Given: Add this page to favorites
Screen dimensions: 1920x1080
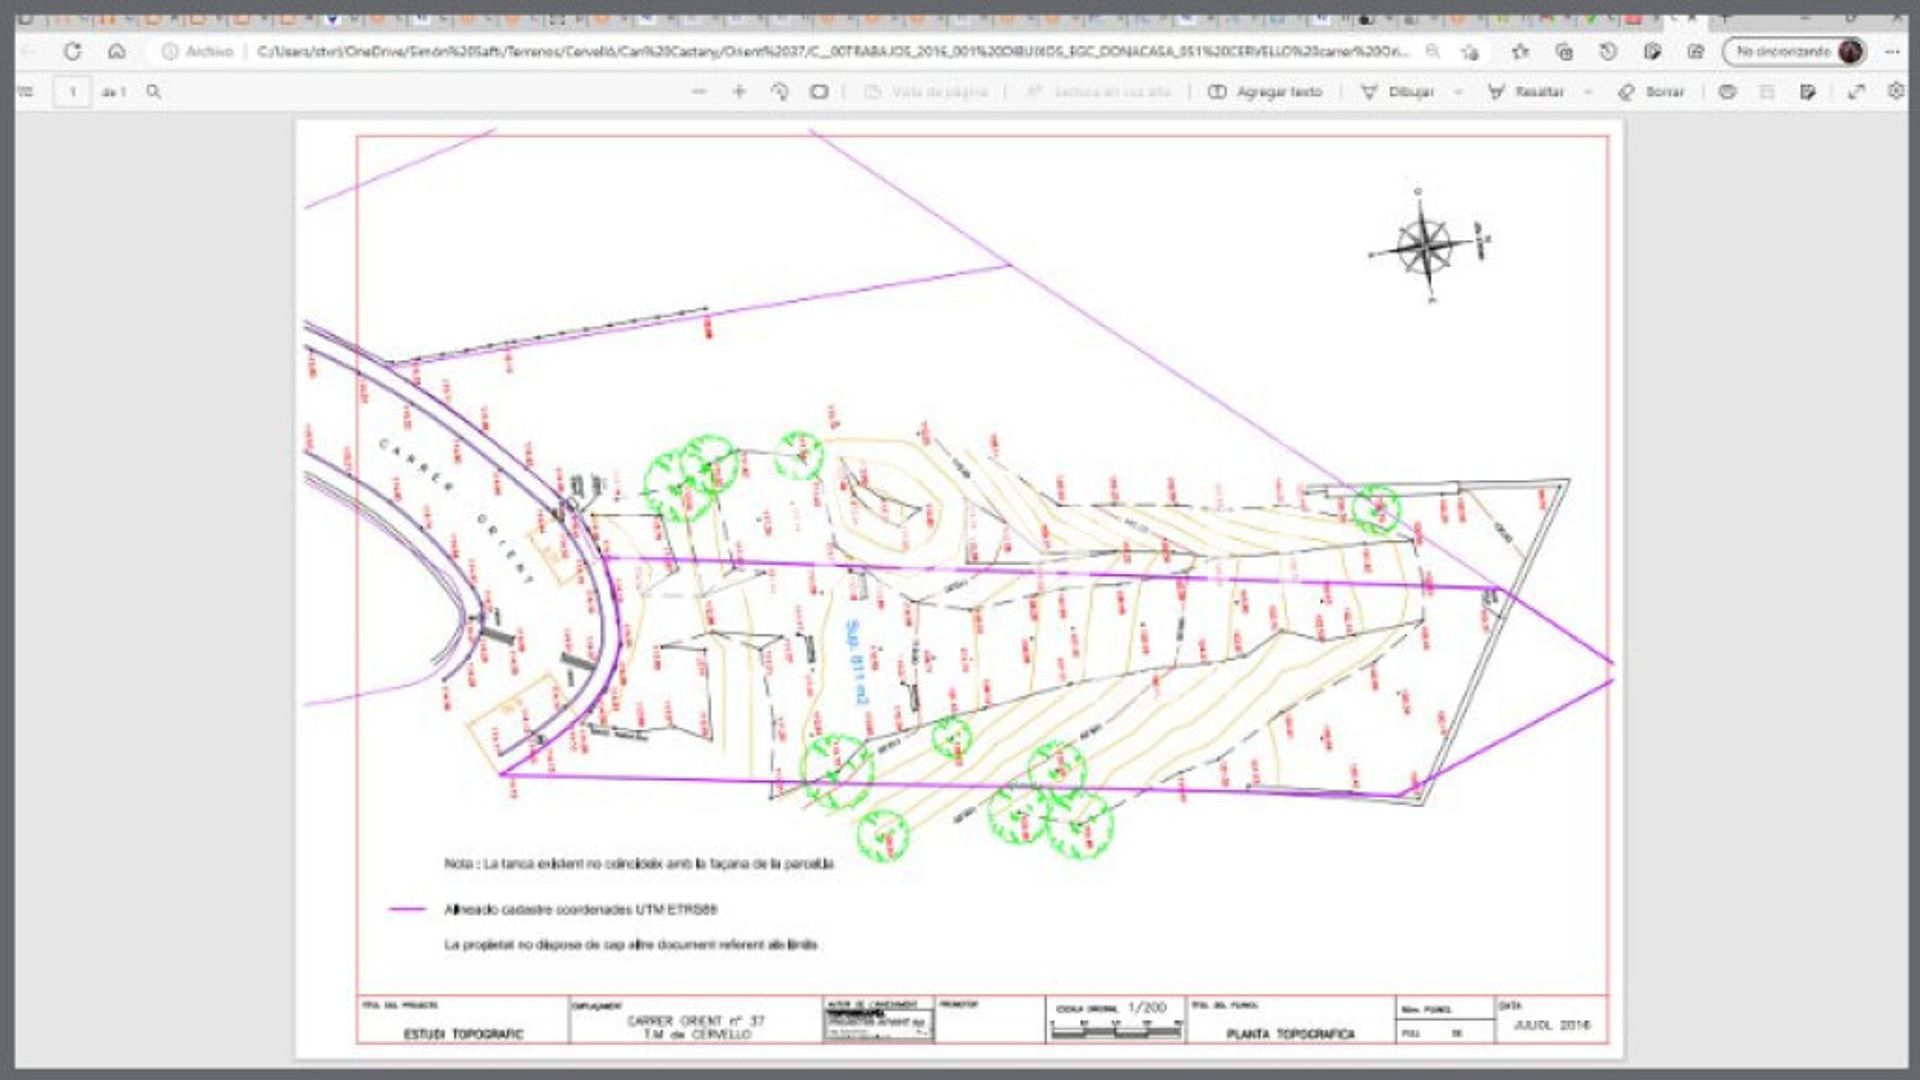Looking at the screenshot, I should [x=1469, y=51].
